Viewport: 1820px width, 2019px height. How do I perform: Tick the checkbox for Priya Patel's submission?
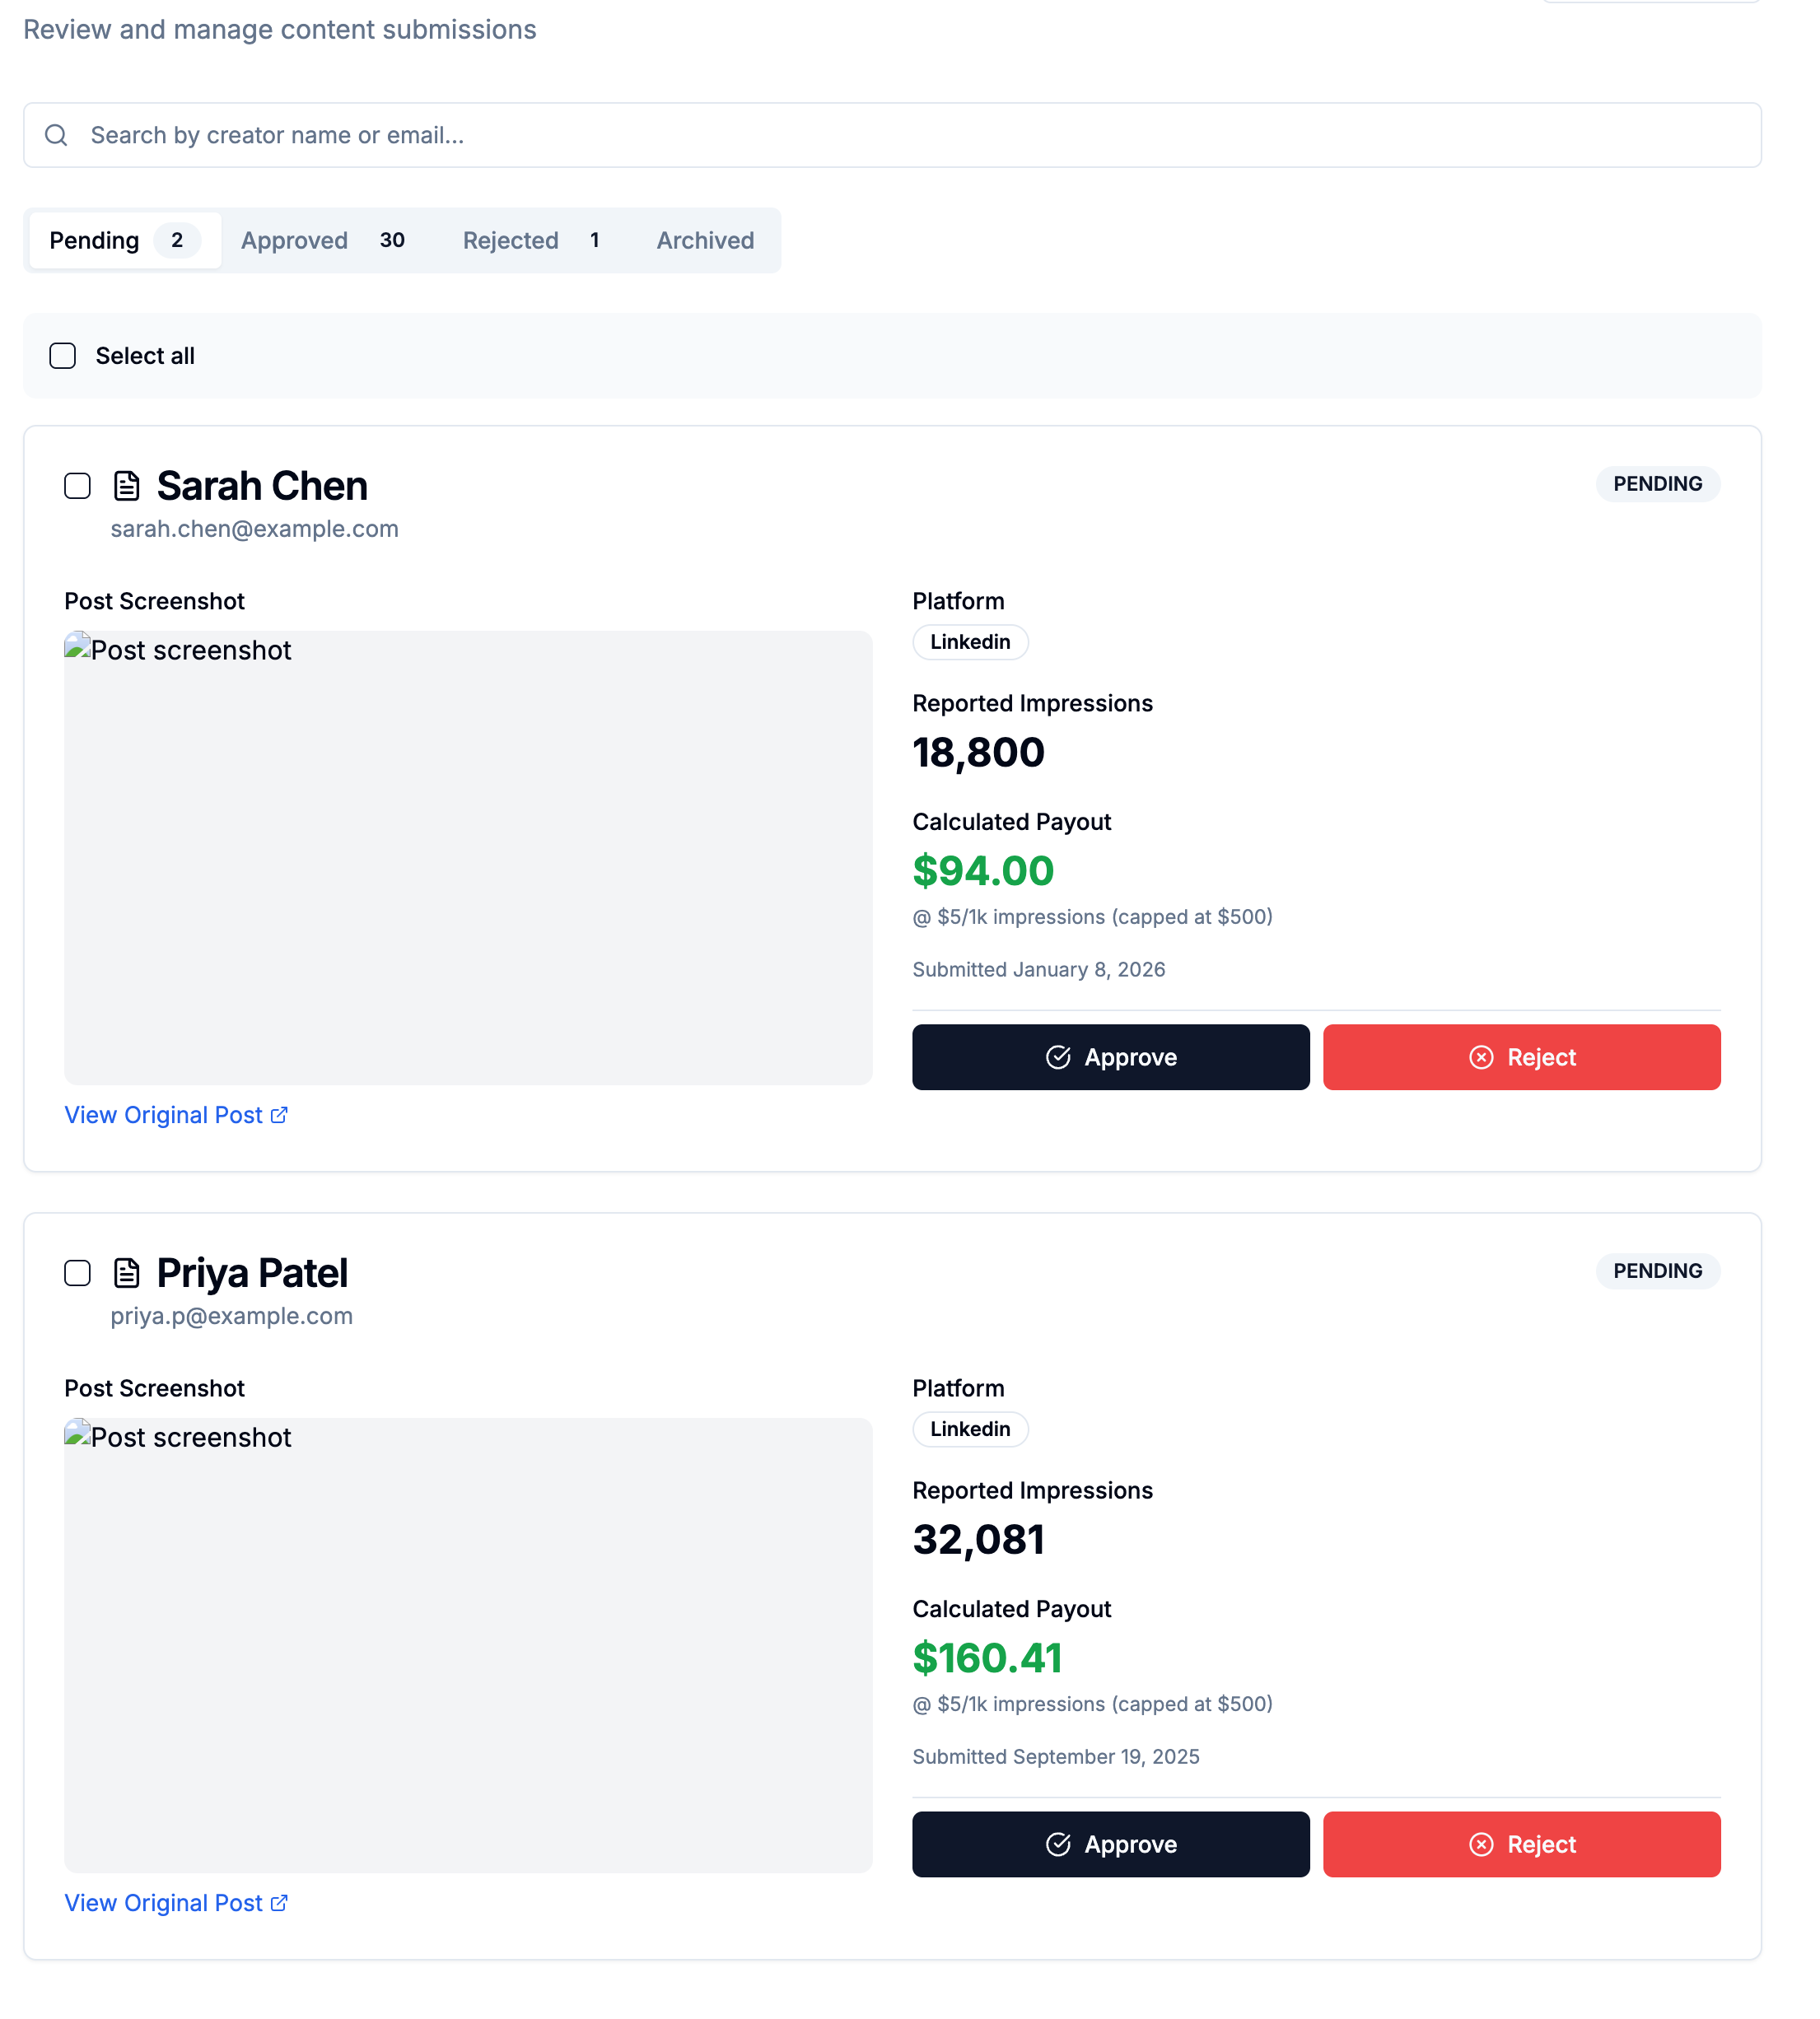pyautogui.click(x=77, y=1273)
